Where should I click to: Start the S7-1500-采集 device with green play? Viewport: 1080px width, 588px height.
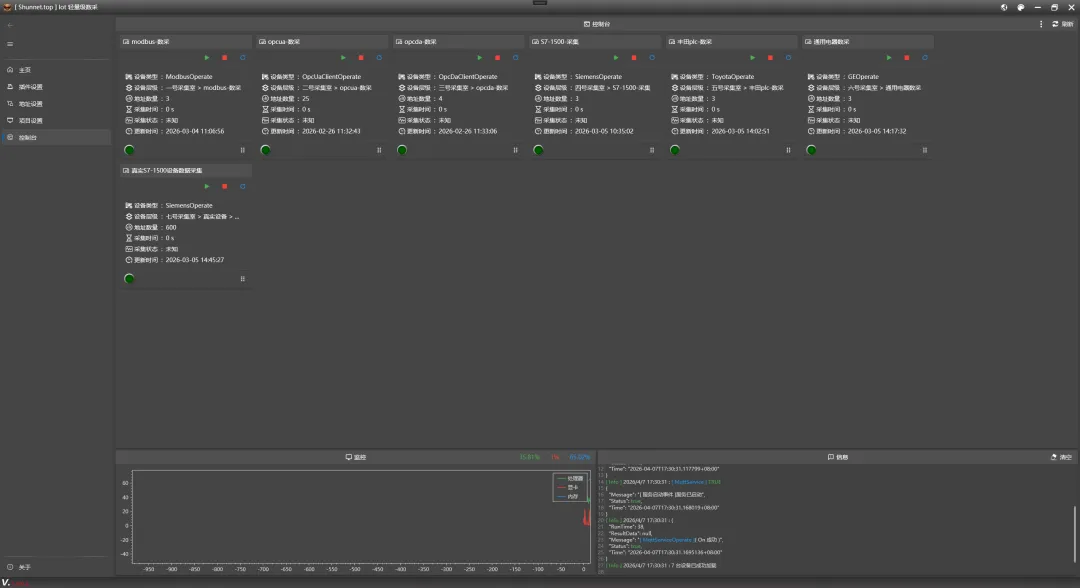(x=616, y=58)
